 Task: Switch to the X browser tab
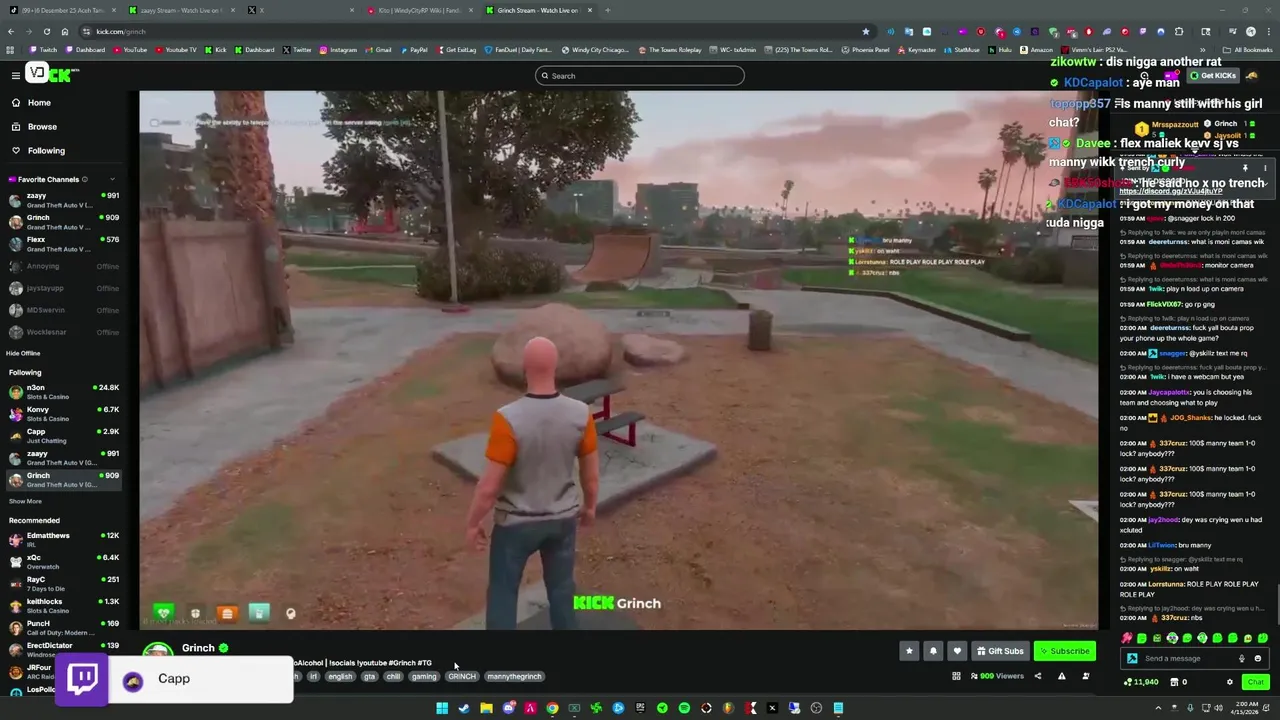click(x=300, y=10)
